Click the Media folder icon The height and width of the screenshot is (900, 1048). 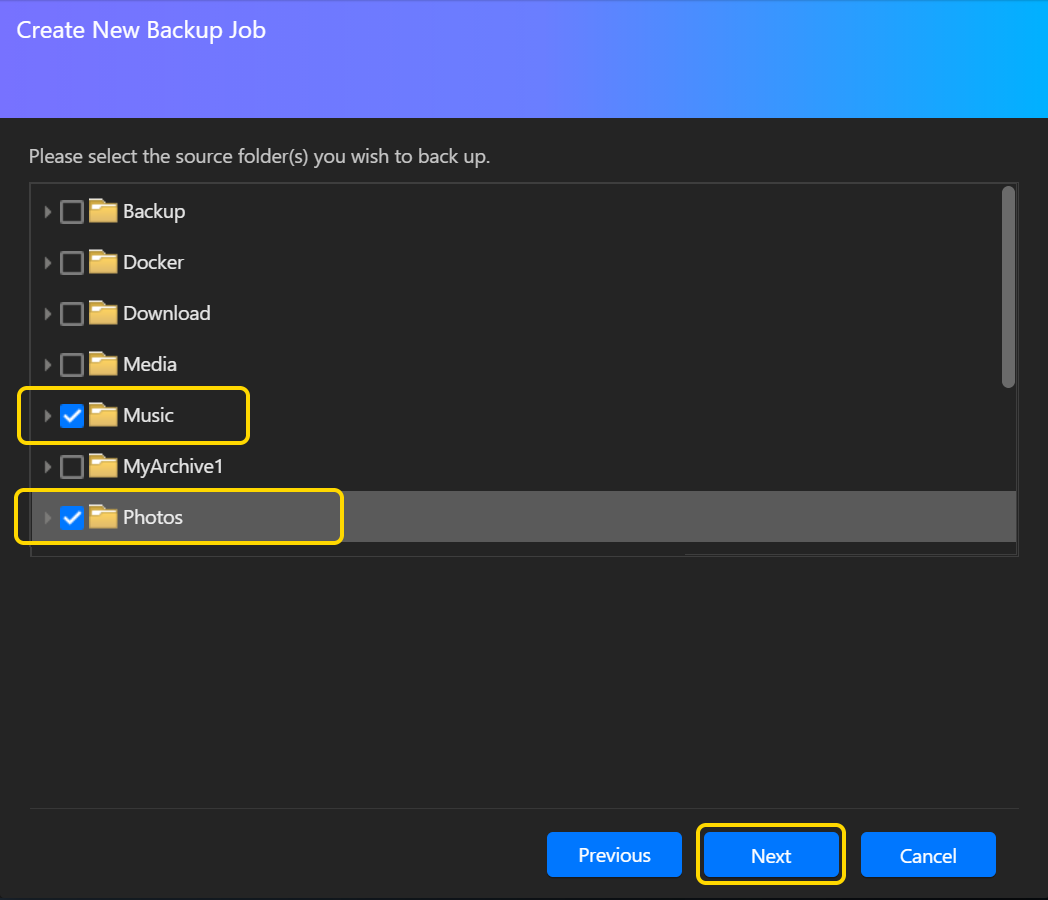(x=103, y=364)
